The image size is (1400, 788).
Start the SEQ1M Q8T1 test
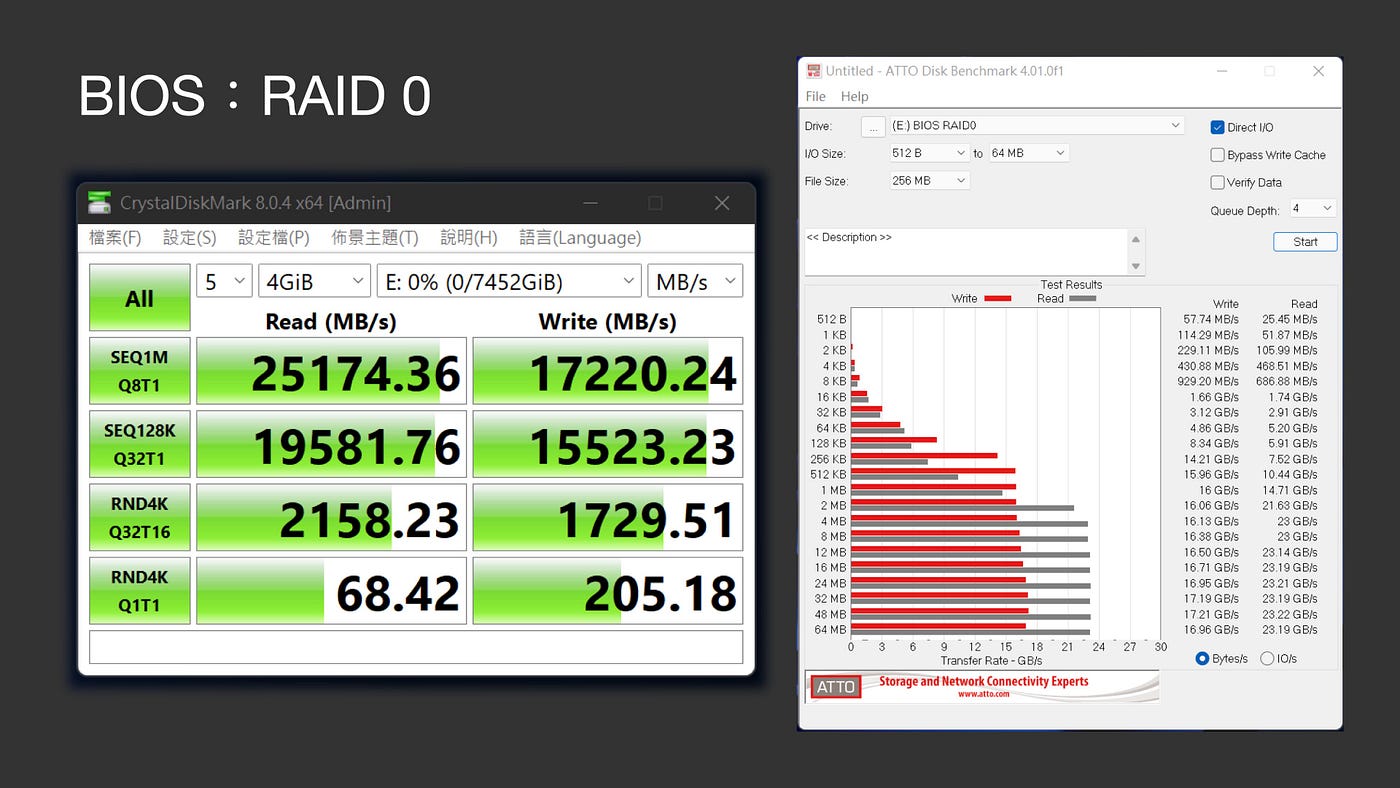139,370
